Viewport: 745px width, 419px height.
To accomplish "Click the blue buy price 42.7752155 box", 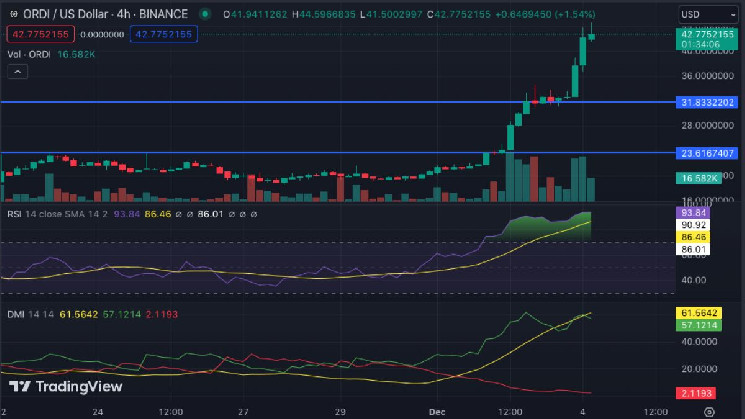I will pos(163,34).
